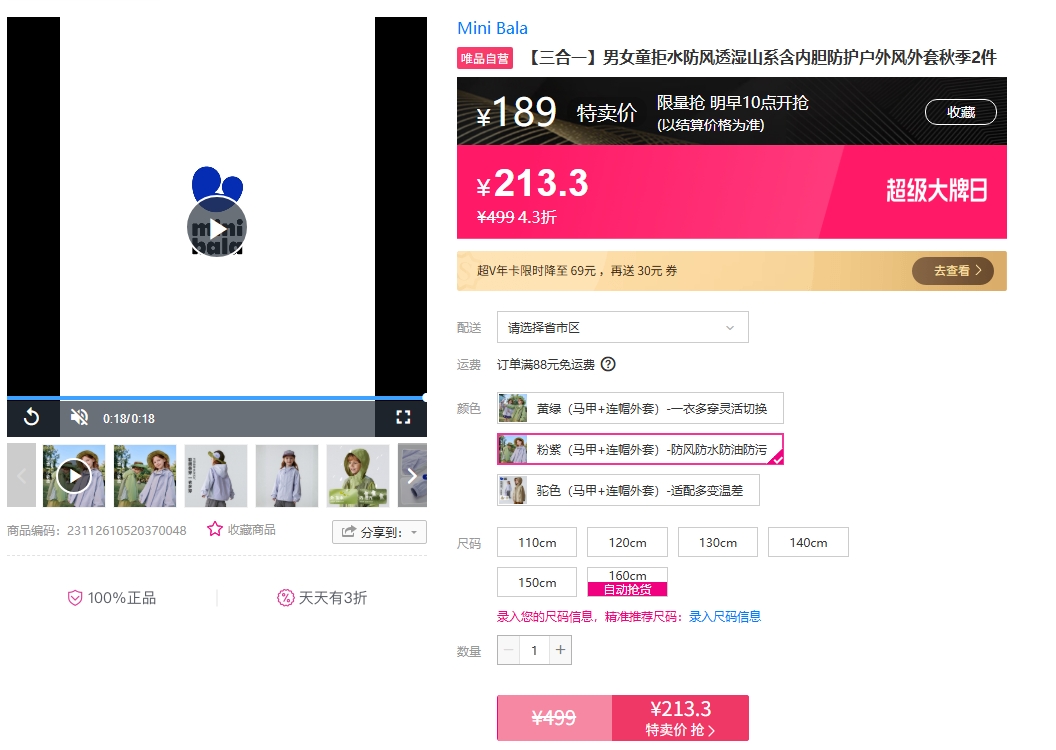Expand the 分享到 share dropdown

tap(379, 532)
